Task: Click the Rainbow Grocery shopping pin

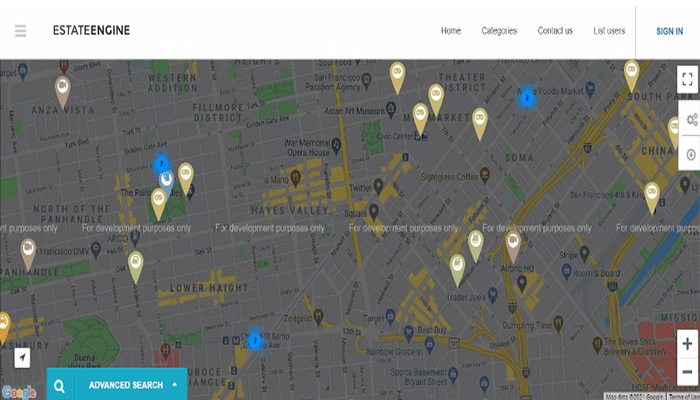Action: coord(429,345)
